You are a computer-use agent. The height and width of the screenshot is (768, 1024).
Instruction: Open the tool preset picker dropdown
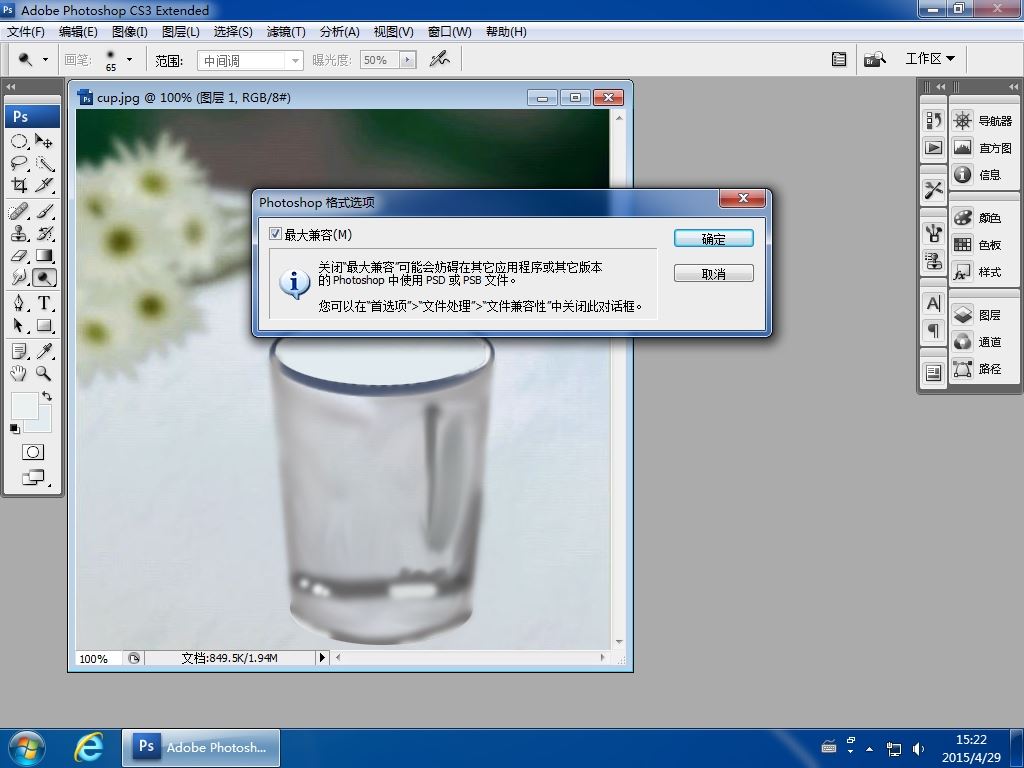pyautogui.click(x=45, y=59)
